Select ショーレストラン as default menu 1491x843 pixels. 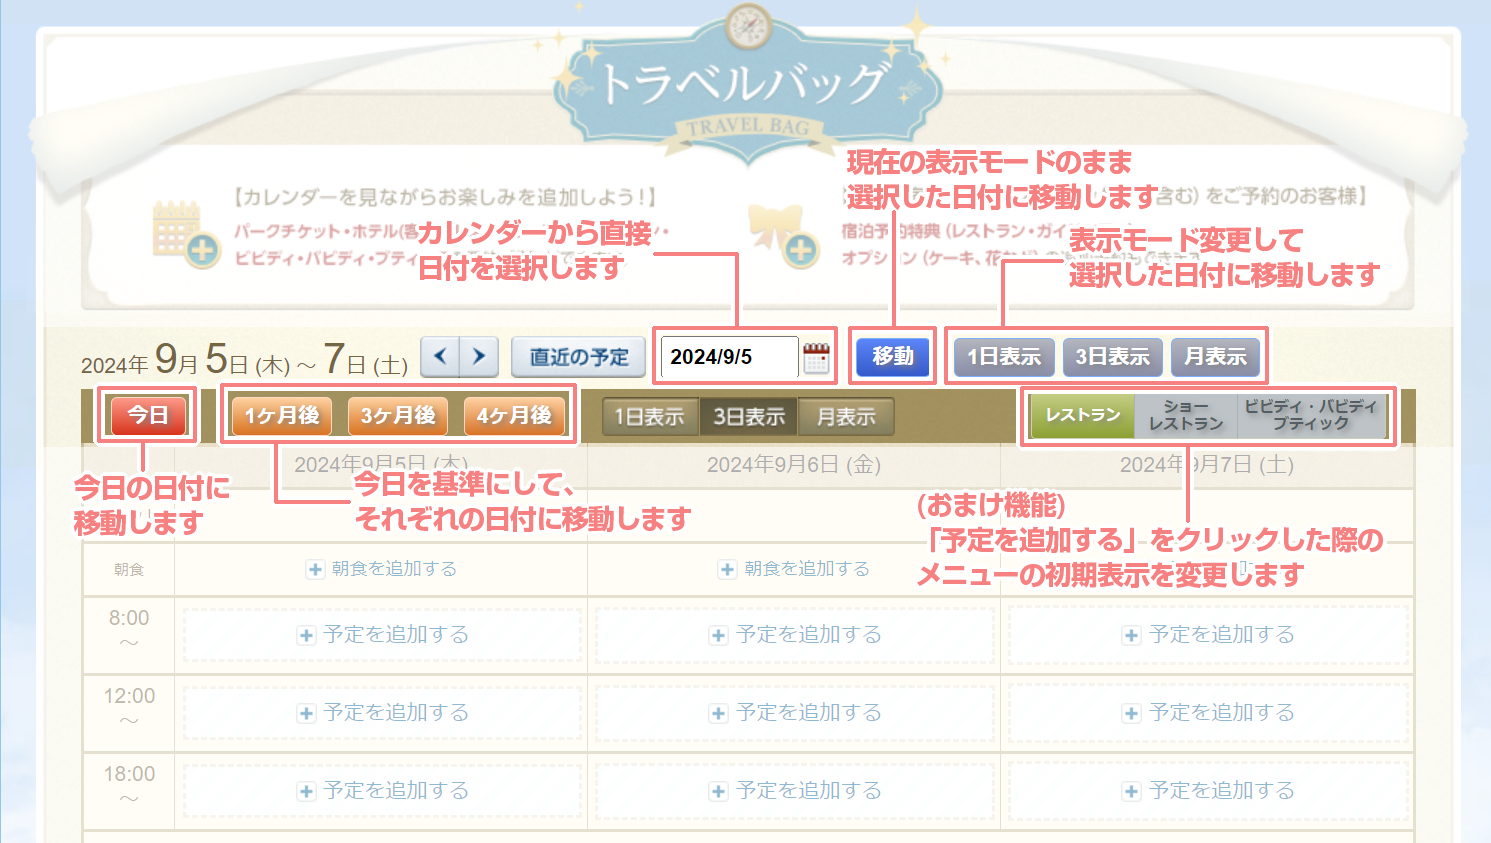pos(1186,415)
